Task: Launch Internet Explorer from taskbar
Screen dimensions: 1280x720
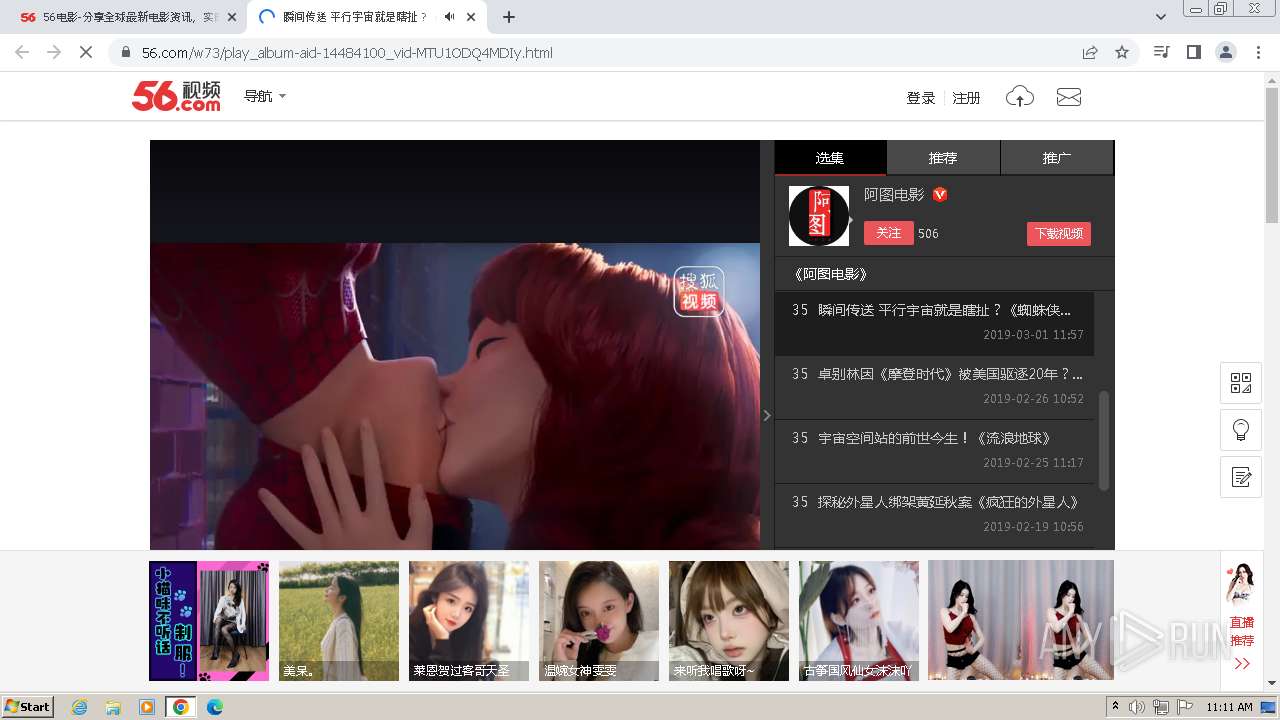Action: pos(80,707)
